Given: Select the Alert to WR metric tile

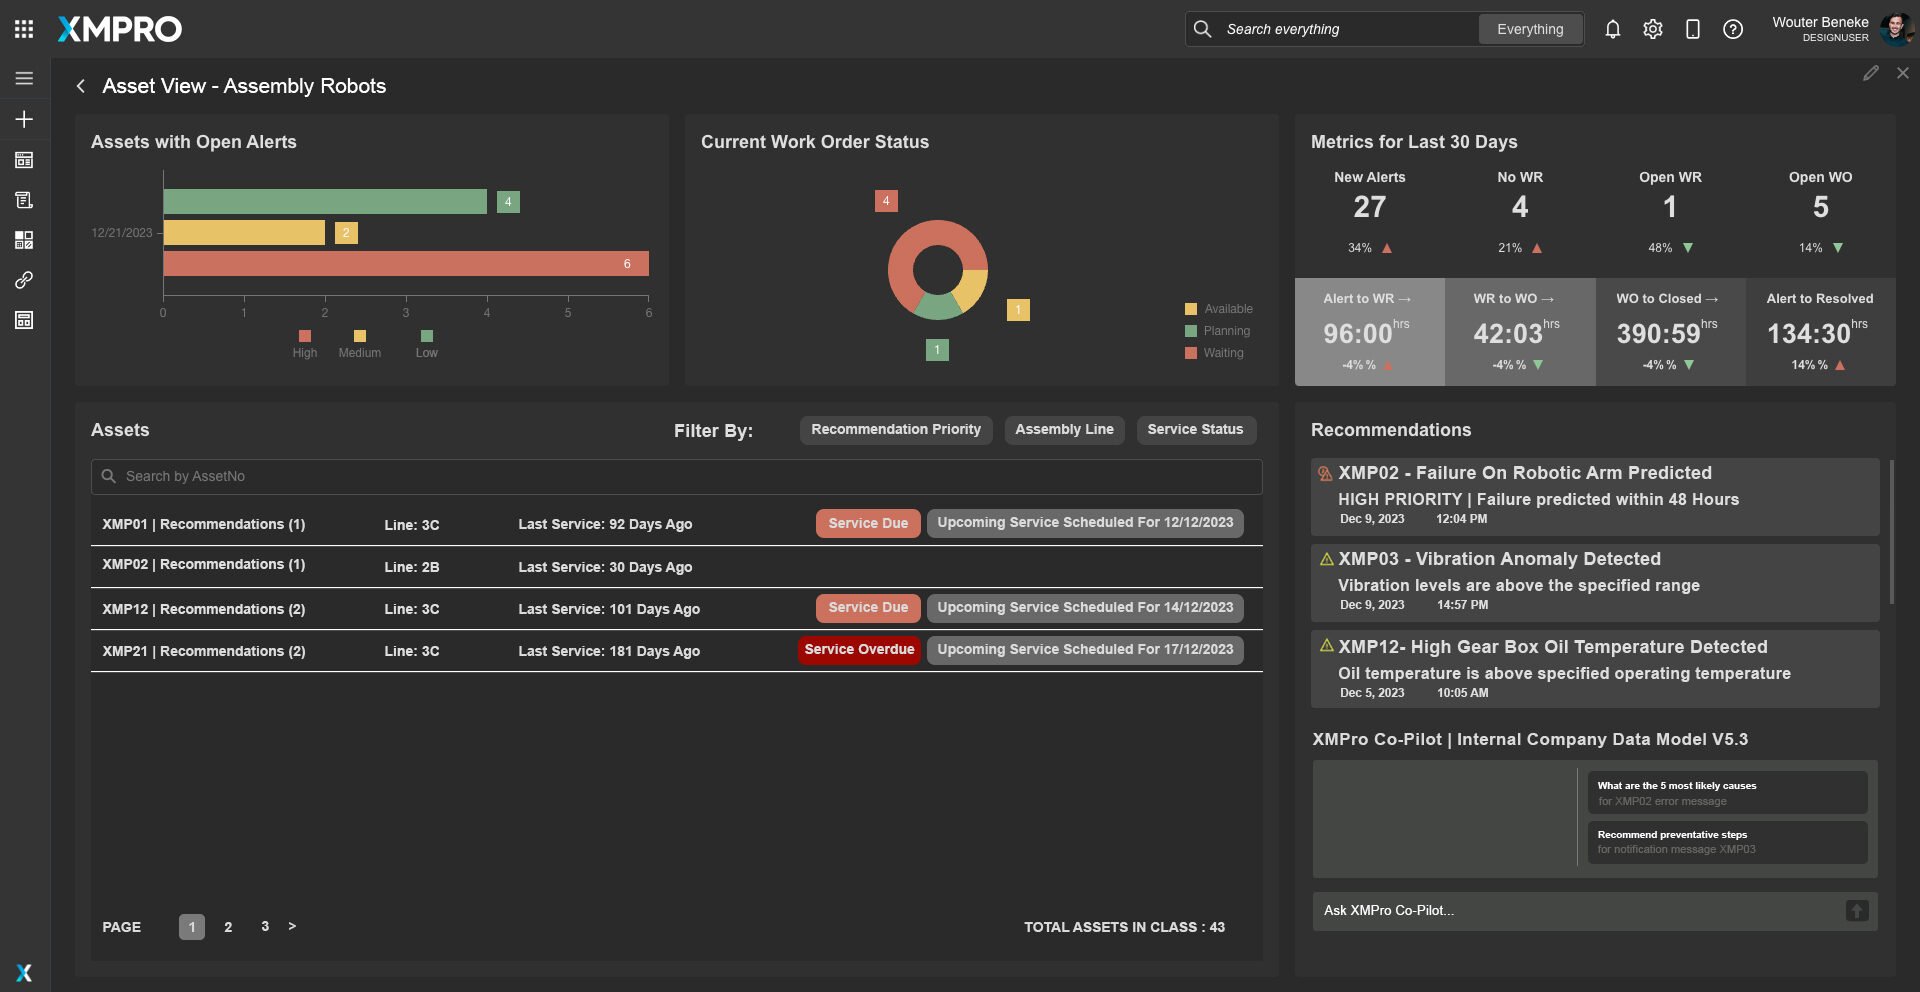Looking at the screenshot, I should 1368,332.
